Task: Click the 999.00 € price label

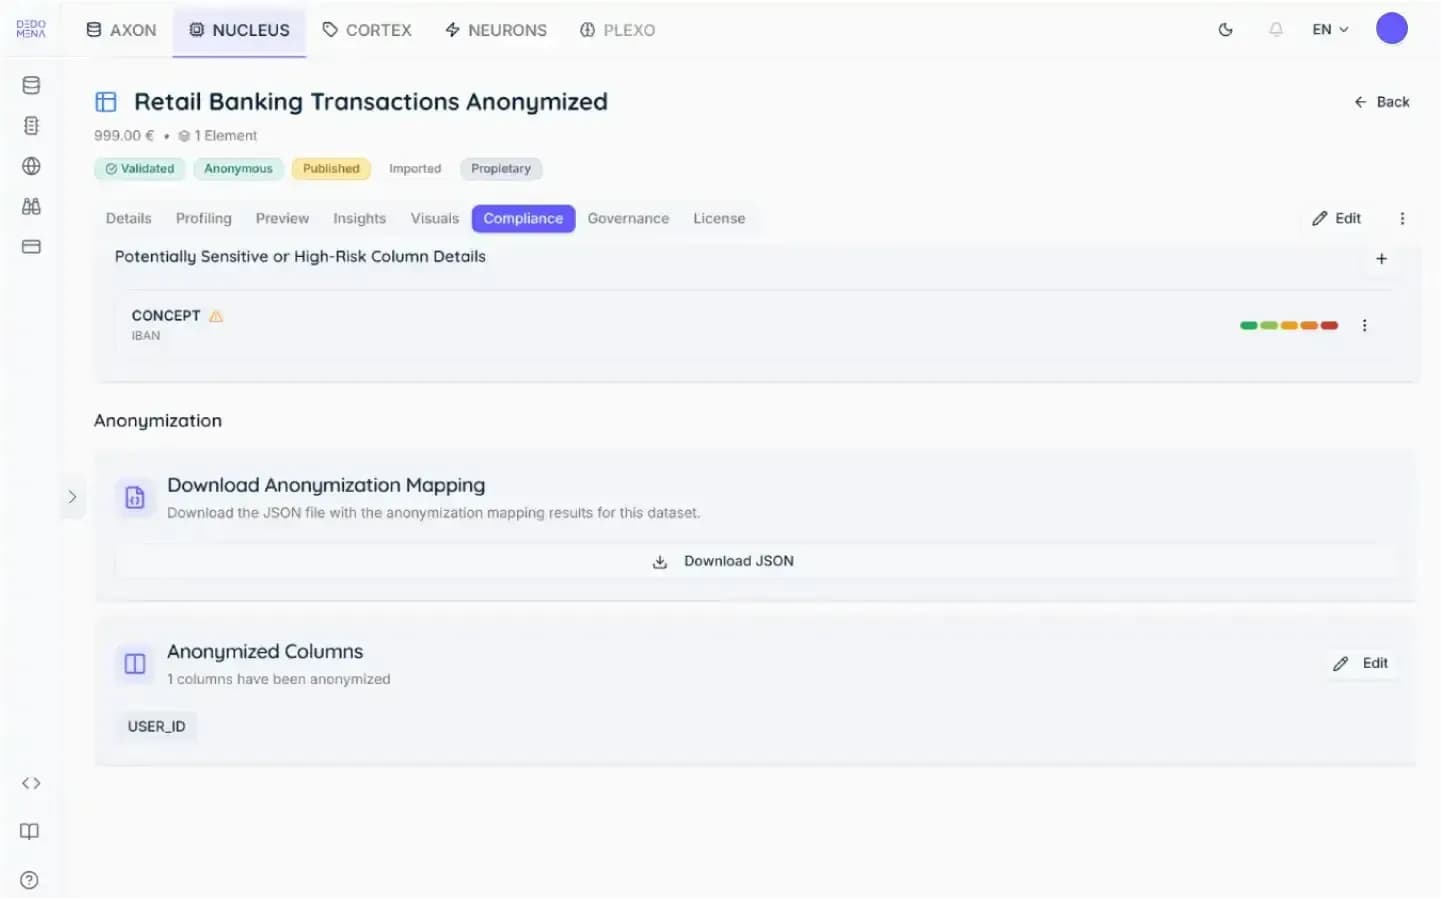Action: point(124,136)
